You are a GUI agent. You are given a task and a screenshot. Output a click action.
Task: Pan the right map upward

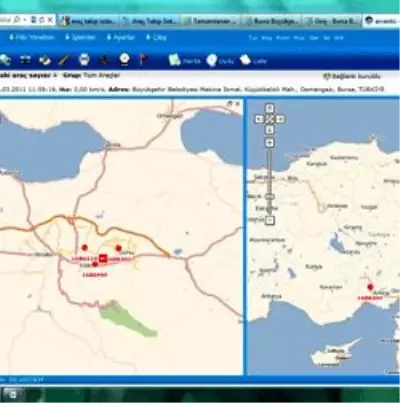pyautogui.click(x=270, y=108)
